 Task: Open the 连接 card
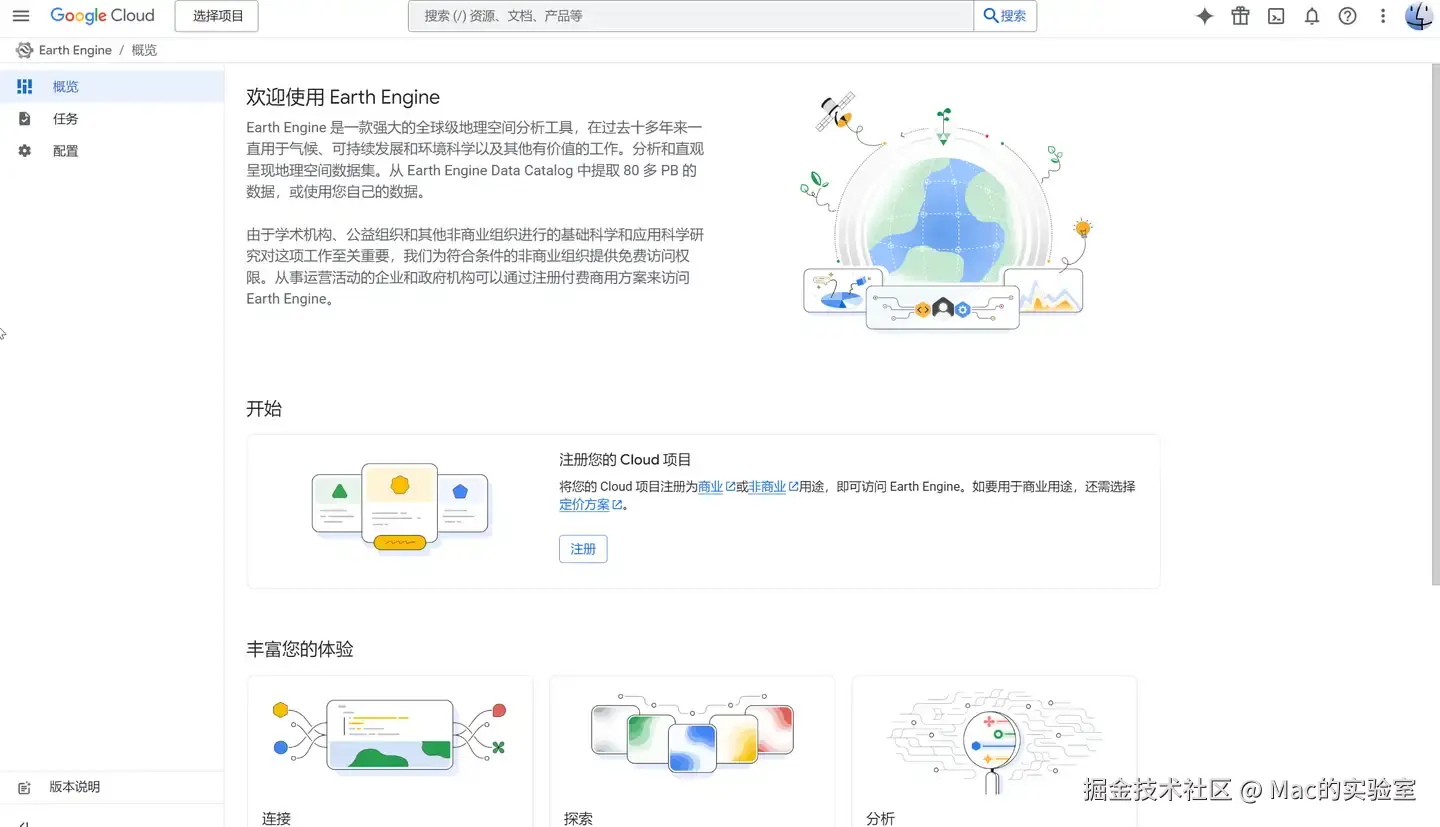tap(390, 751)
